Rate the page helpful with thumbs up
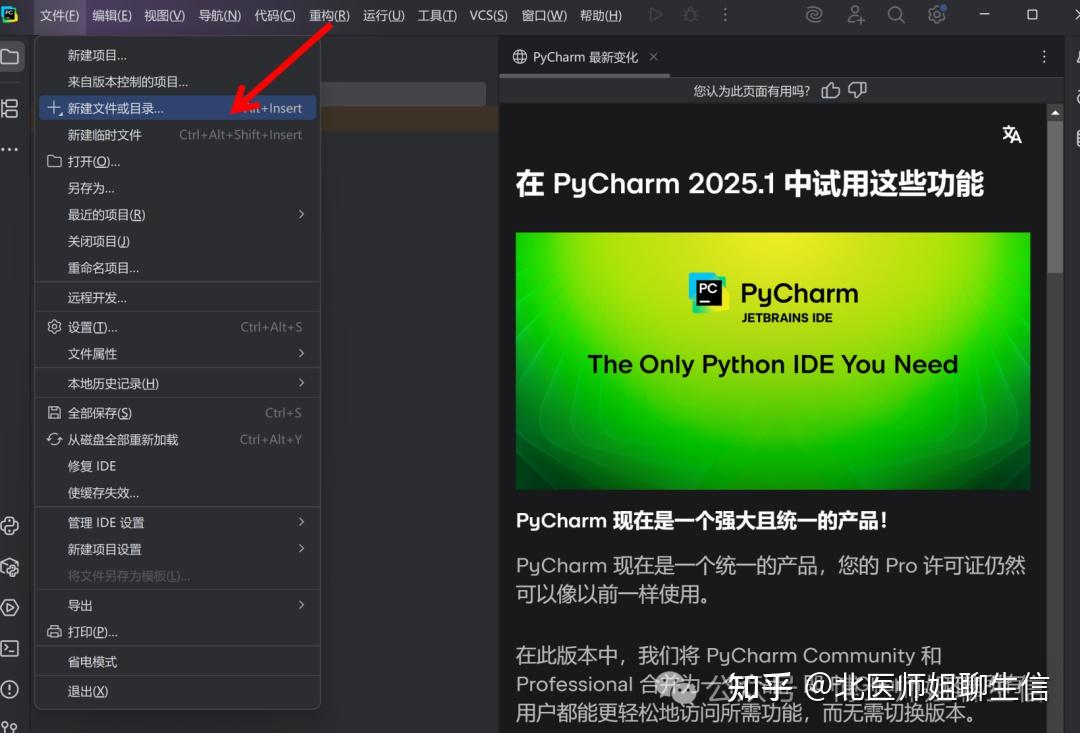The height and width of the screenshot is (733, 1080). coord(830,89)
